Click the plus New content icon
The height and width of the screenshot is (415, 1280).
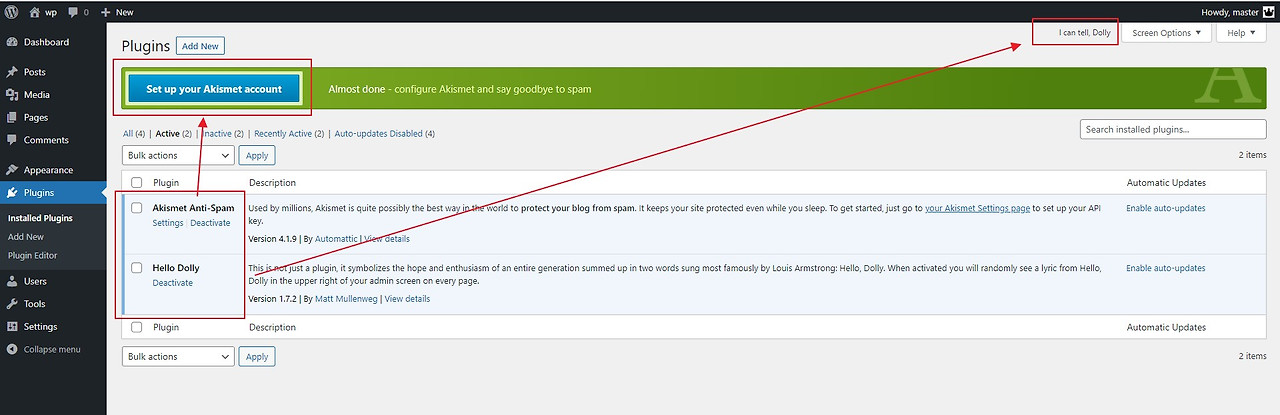[106, 12]
